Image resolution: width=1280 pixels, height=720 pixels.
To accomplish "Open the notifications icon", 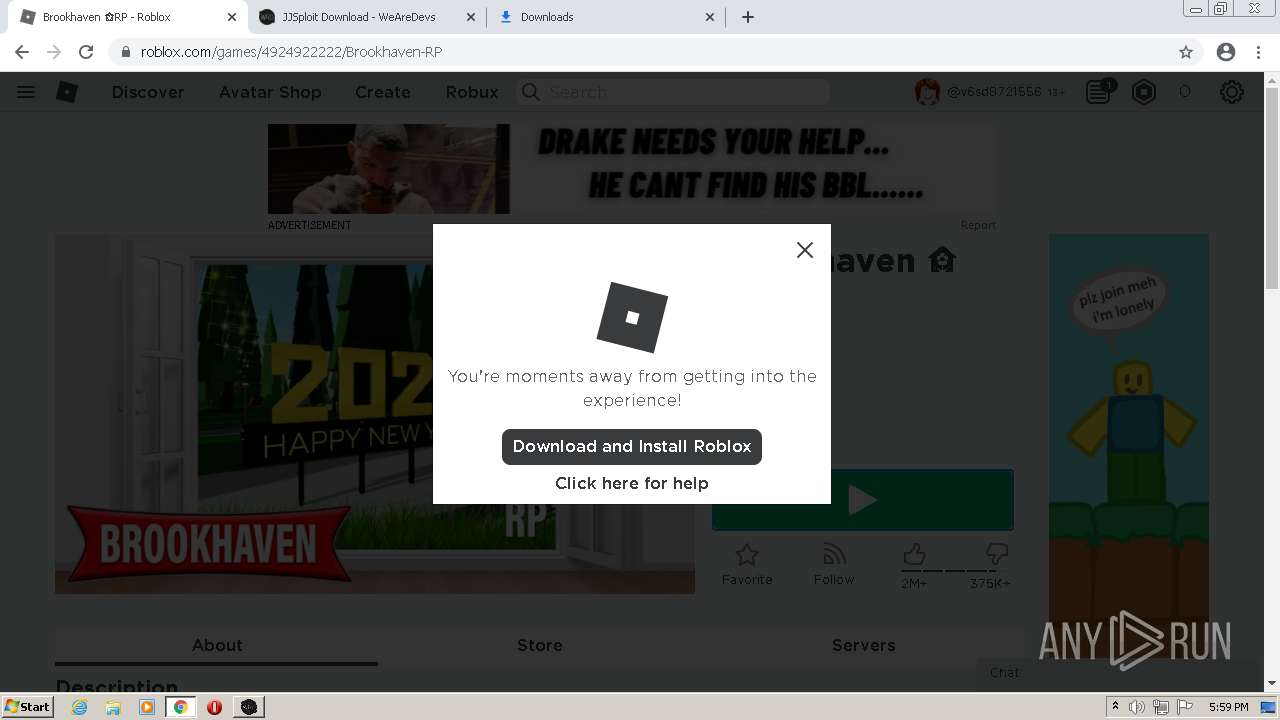I will tap(1100, 92).
